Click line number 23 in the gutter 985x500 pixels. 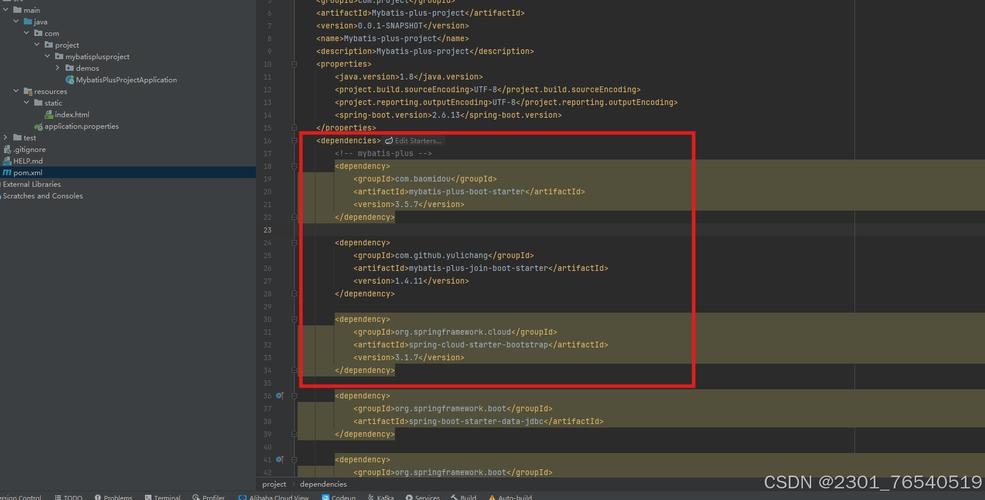click(x=268, y=230)
